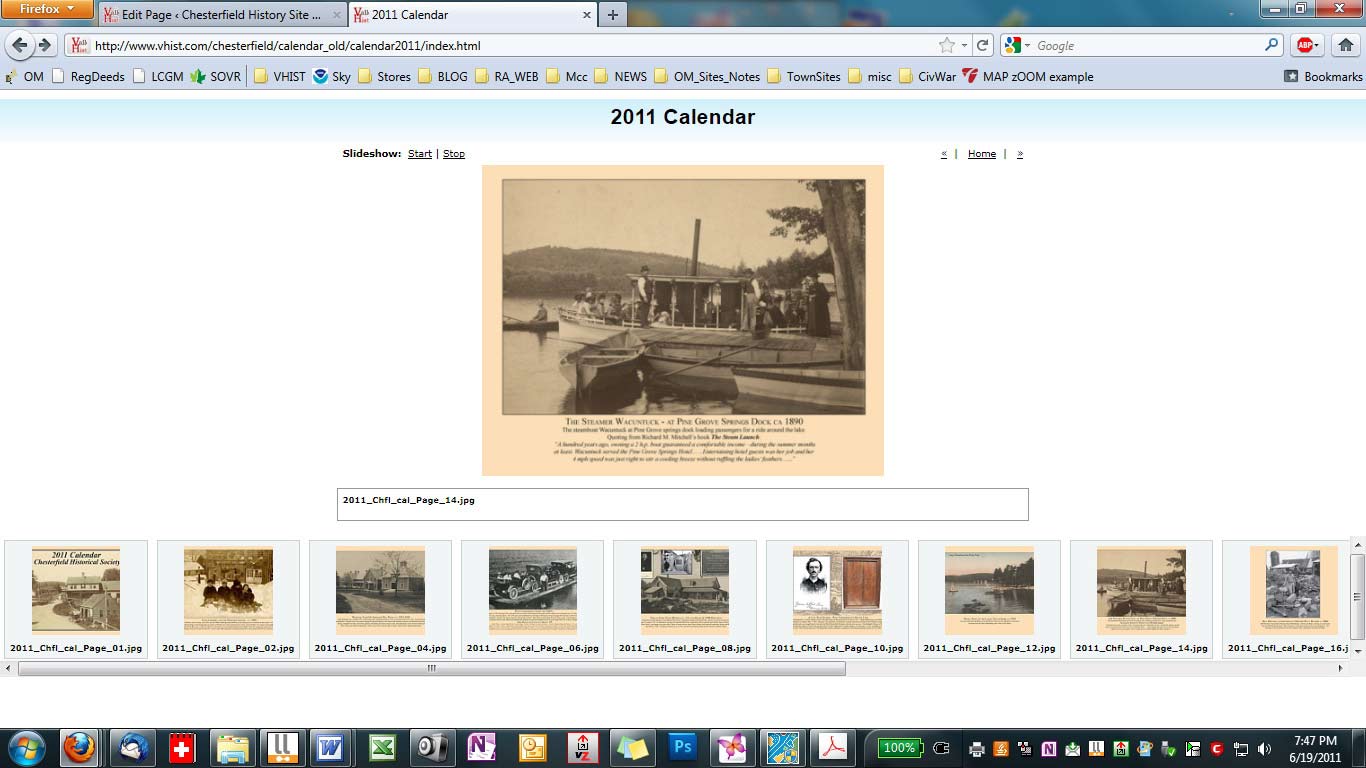Go to next image with » link
Viewport: 1366px width, 768px height.
(1020, 153)
